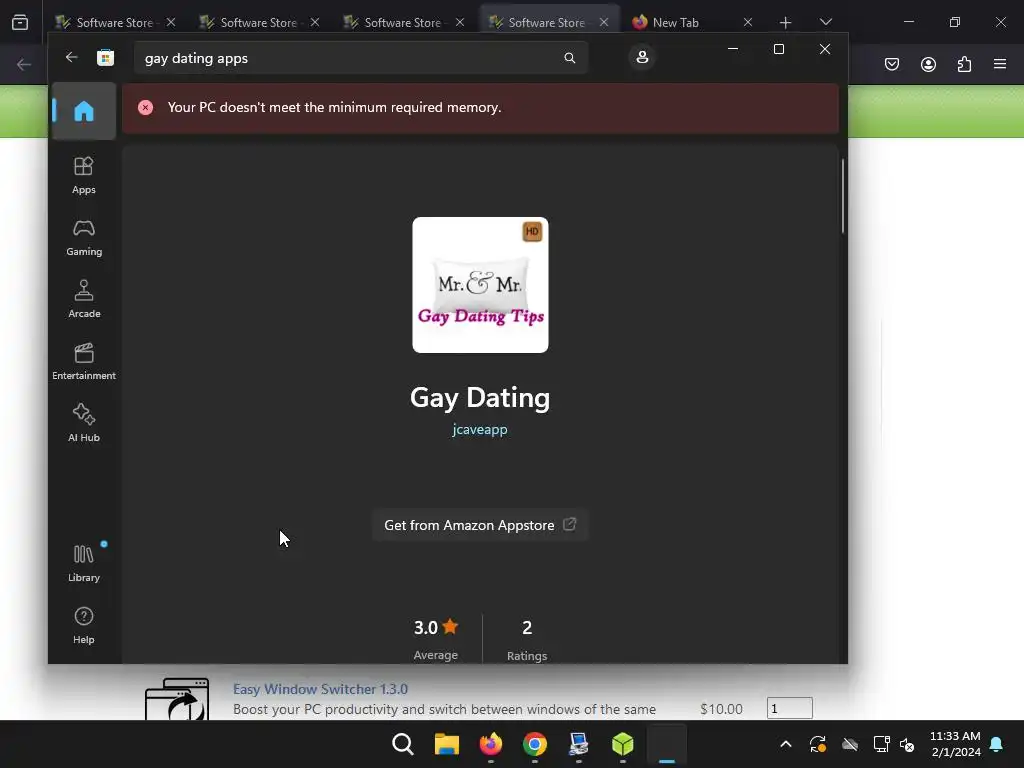
Task: Click the green cube app in taskbar
Action: [622, 744]
